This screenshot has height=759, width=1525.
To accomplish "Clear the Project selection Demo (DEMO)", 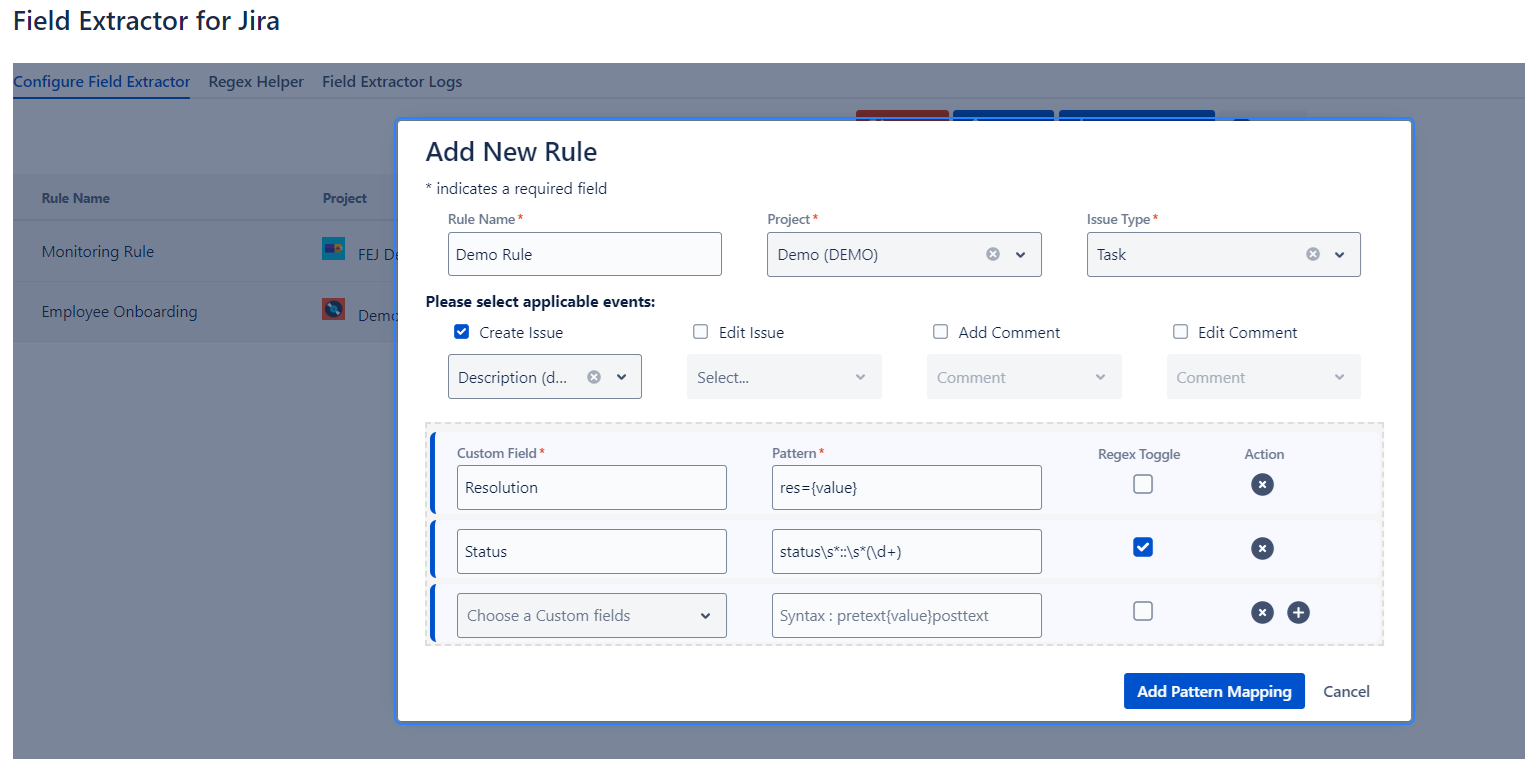I will coord(993,254).
